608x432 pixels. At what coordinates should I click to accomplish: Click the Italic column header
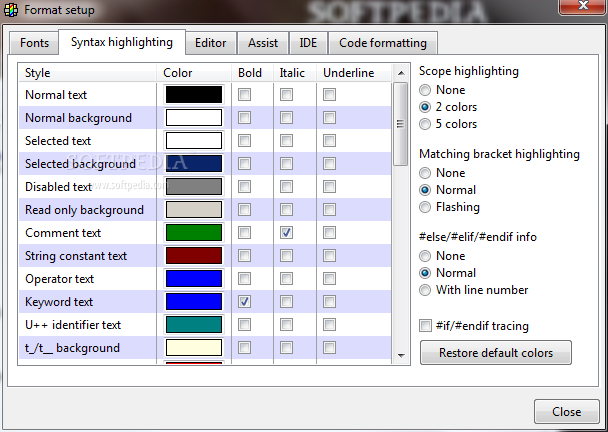point(295,73)
